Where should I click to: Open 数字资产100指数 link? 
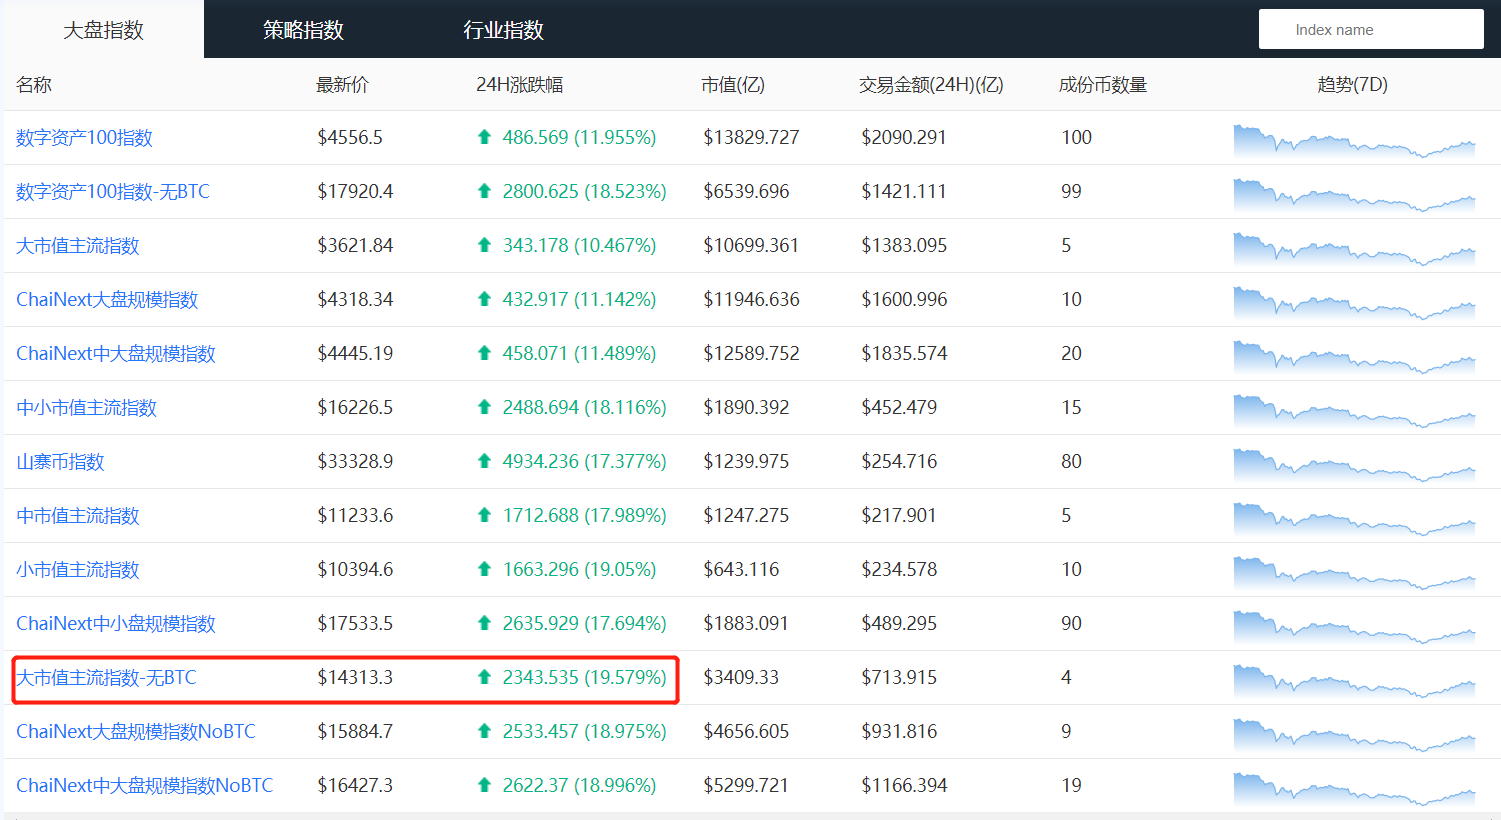[x=84, y=138]
